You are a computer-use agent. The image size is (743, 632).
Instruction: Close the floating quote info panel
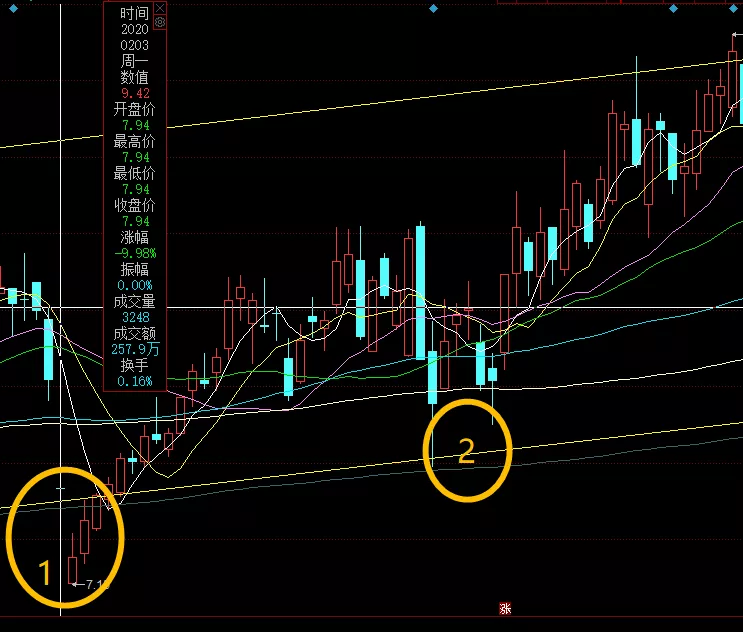tap(160, 8)
